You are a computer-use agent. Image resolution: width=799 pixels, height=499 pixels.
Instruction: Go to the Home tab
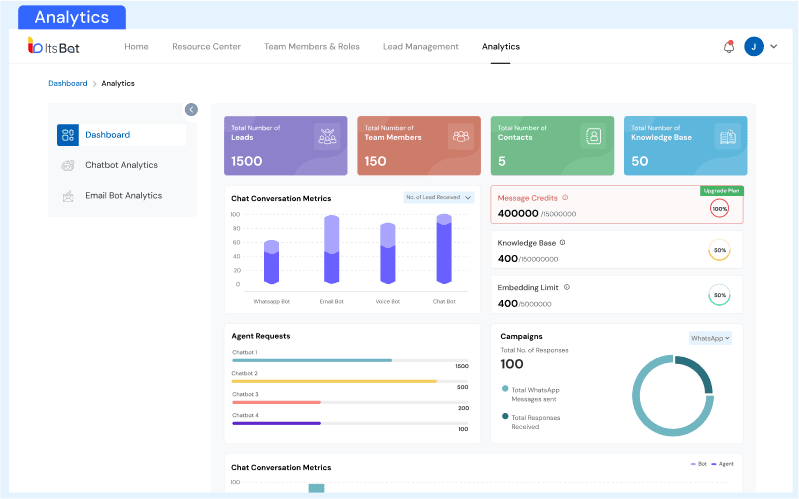(x=137, y=46)
